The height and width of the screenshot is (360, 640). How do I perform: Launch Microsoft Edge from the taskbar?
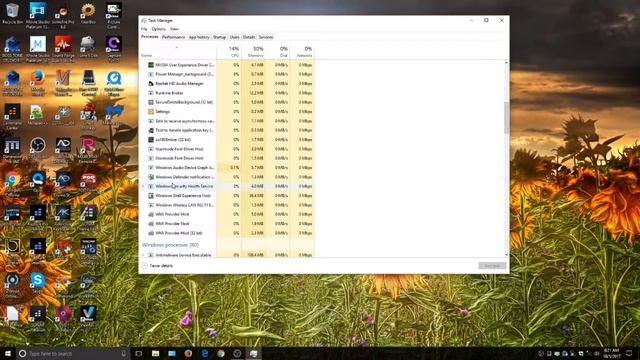point(204,353)
